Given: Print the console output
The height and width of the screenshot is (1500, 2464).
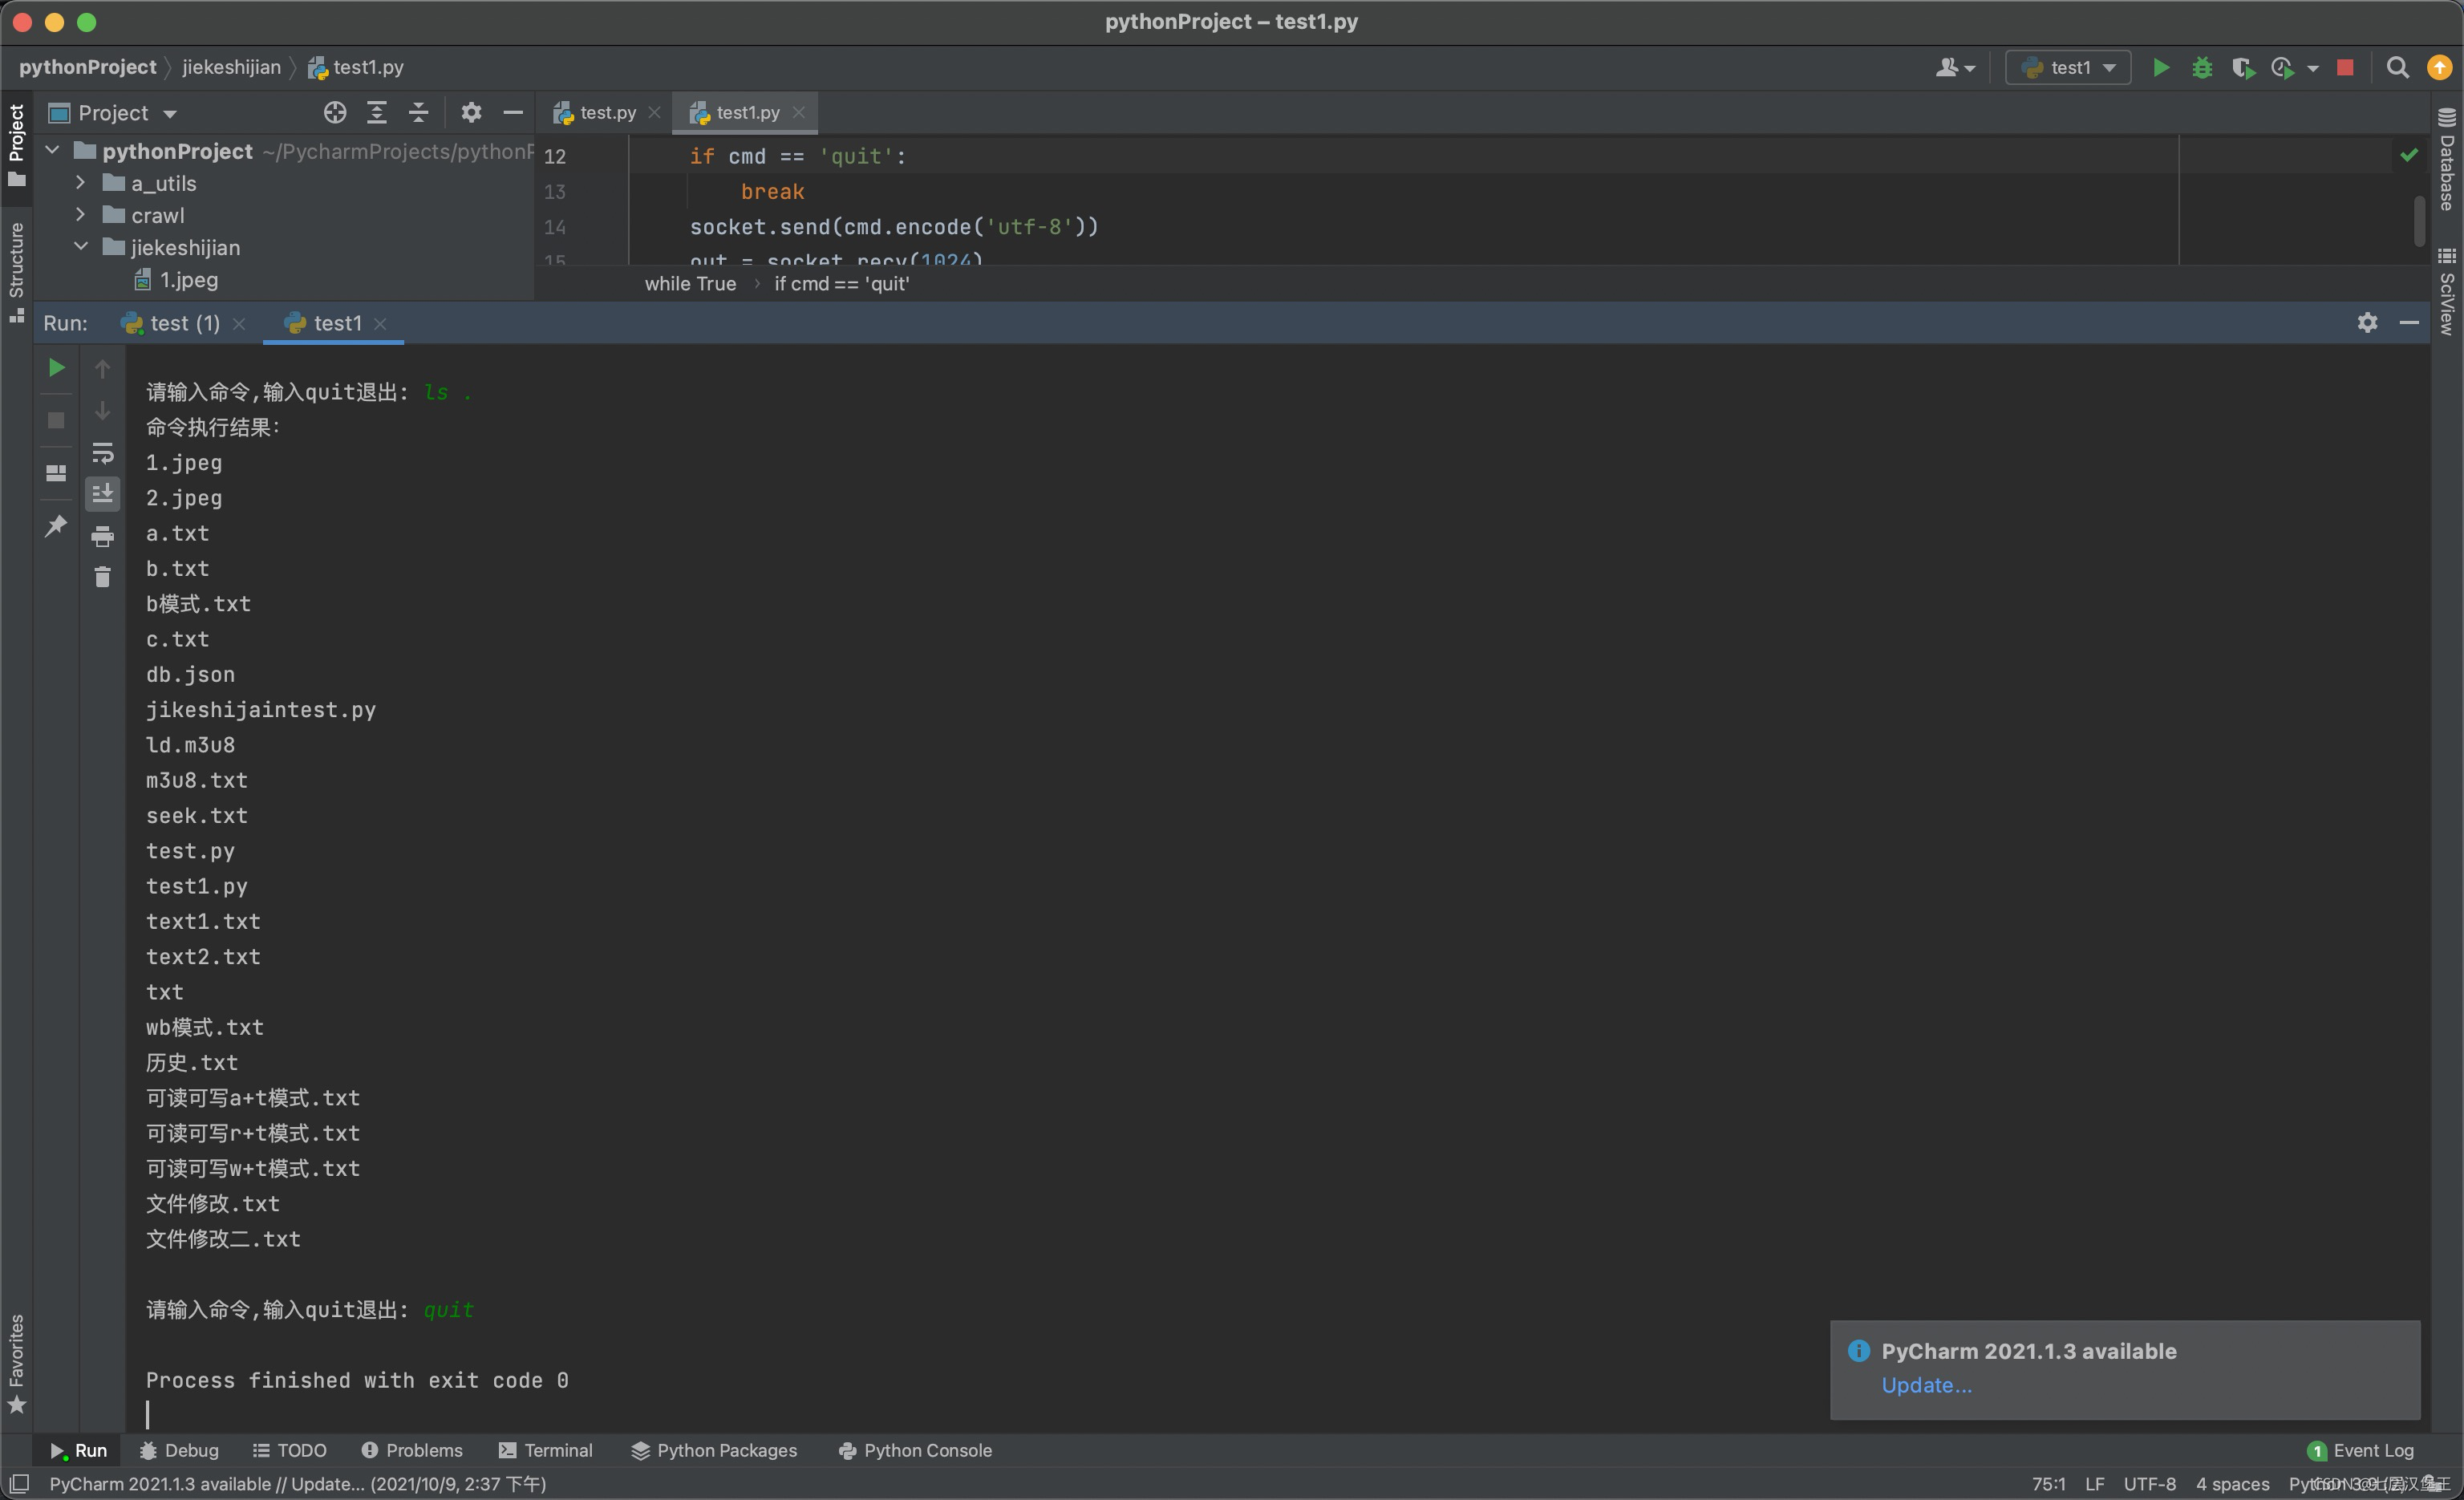Looking at the screenshot, I should click(x=102, y=536).
